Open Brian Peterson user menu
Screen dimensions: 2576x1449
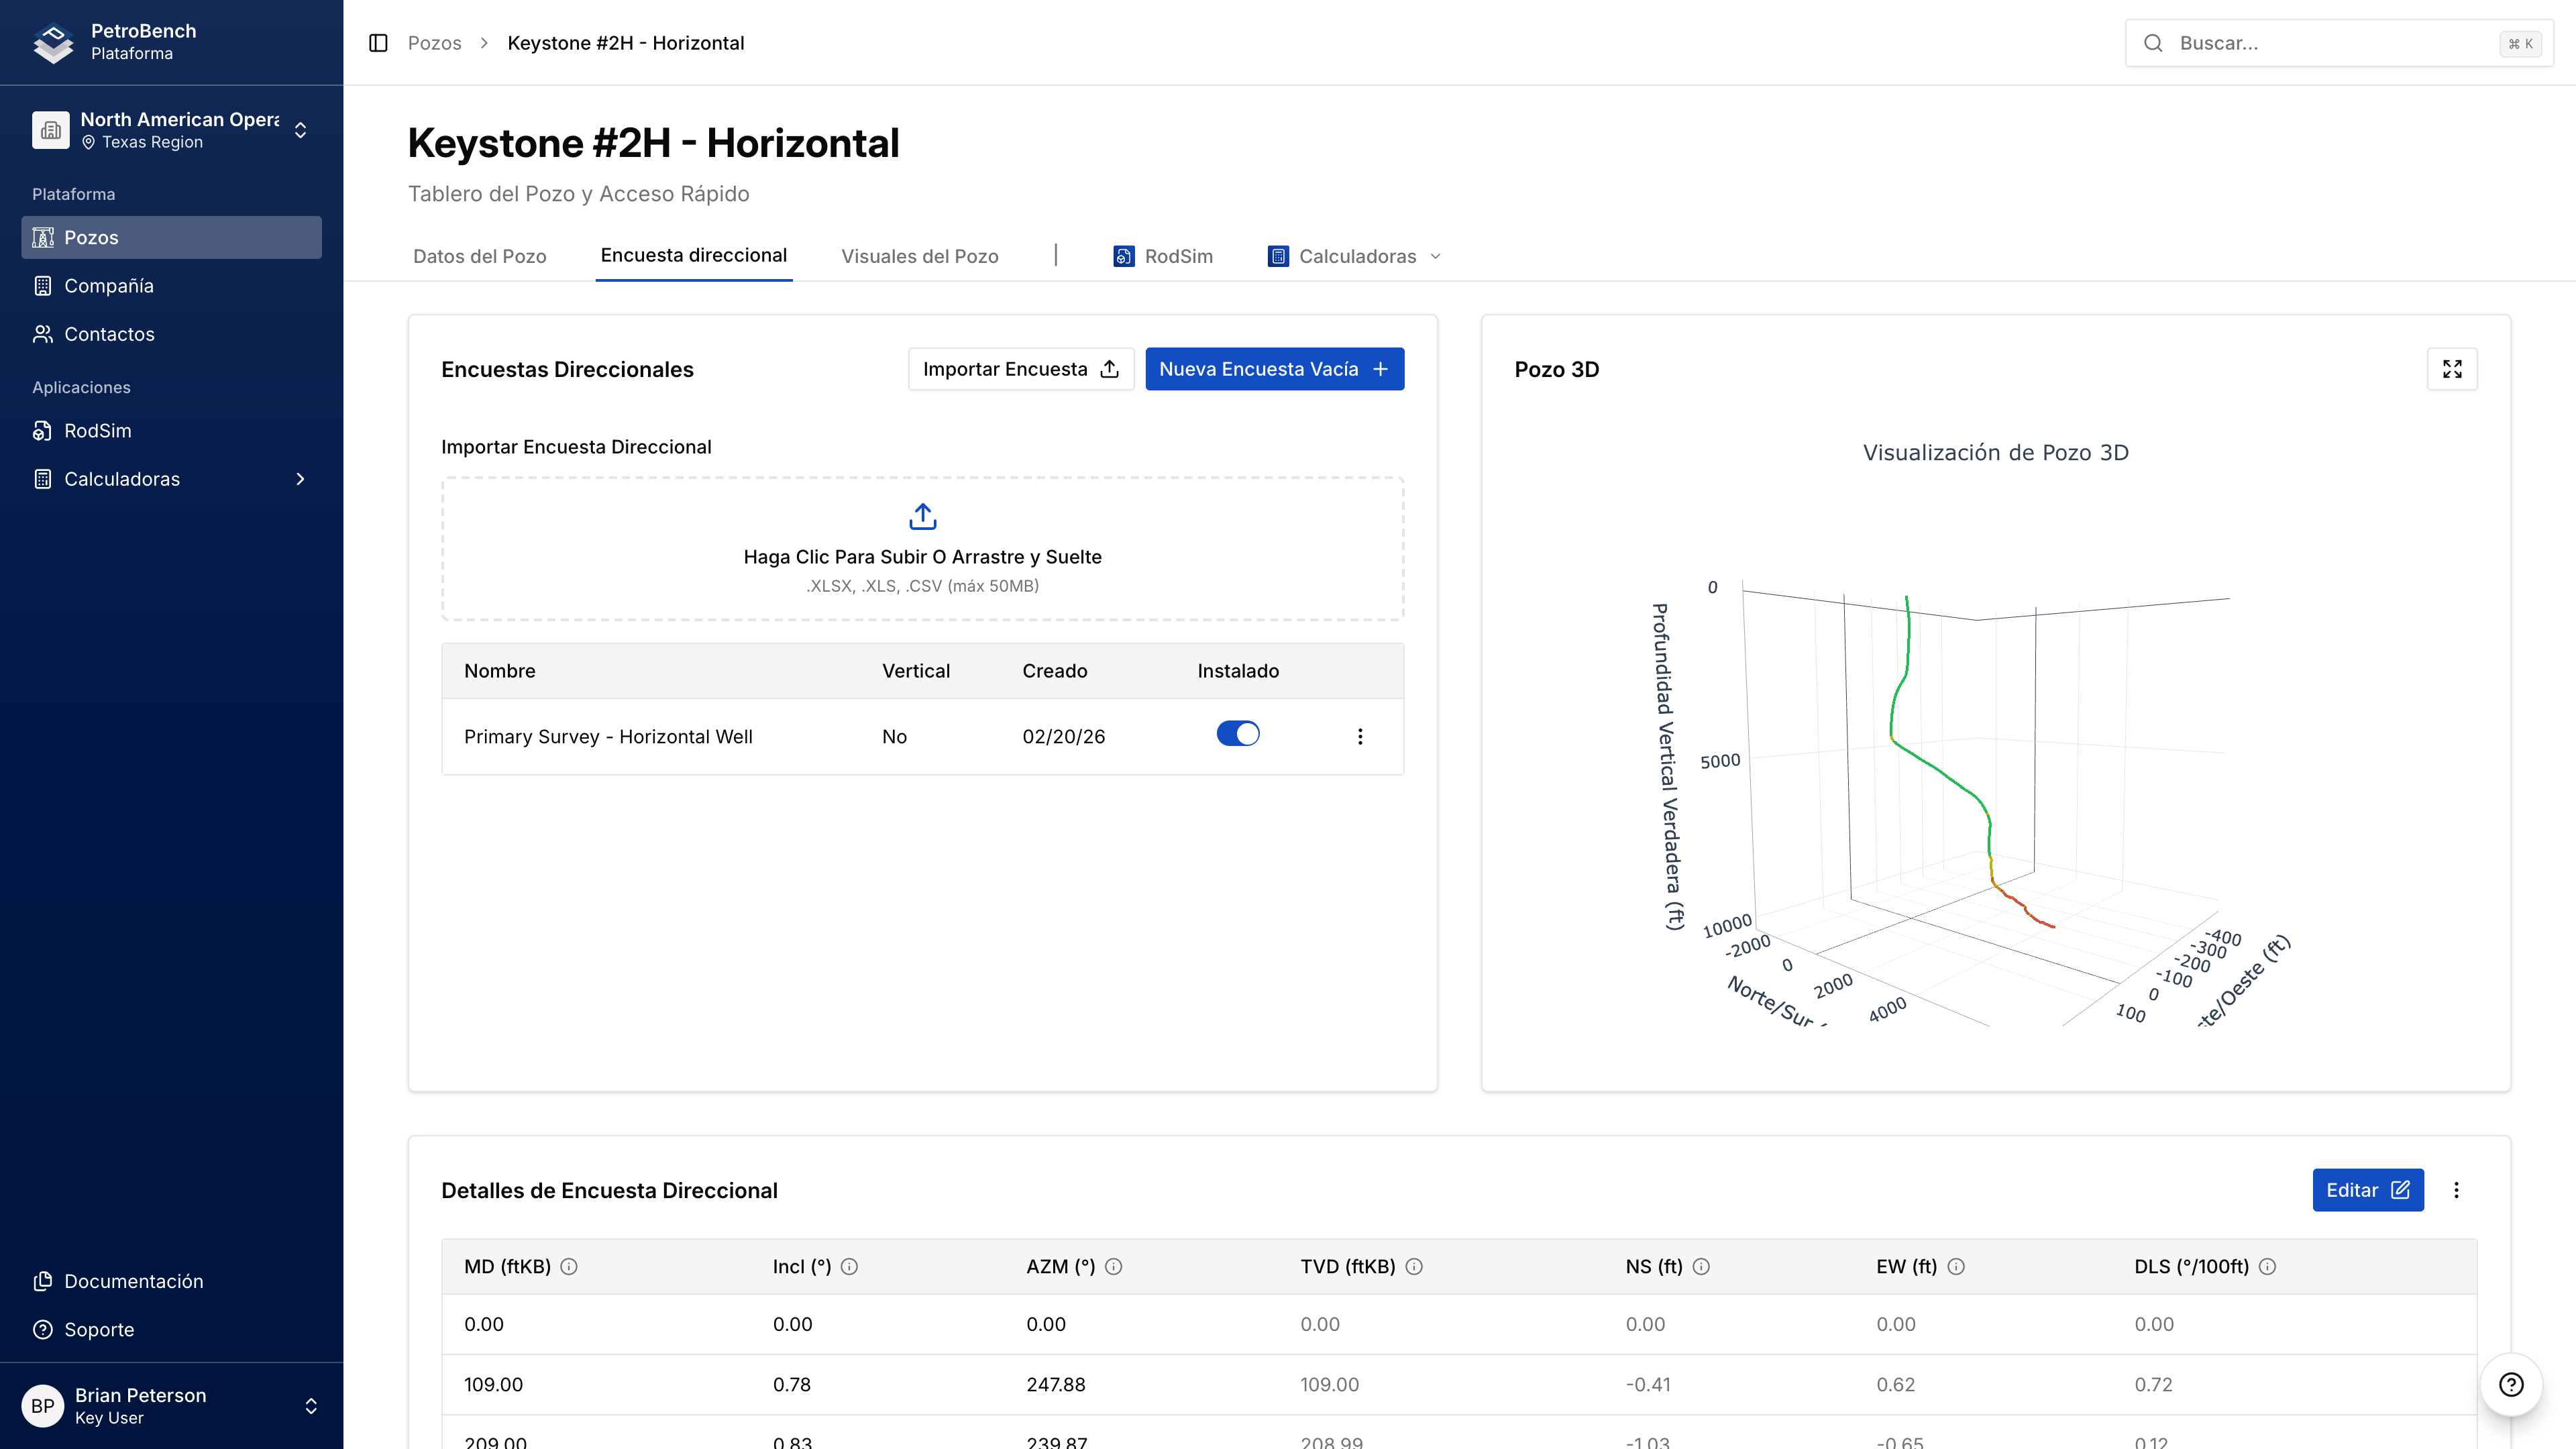(x=171, y=1405)
